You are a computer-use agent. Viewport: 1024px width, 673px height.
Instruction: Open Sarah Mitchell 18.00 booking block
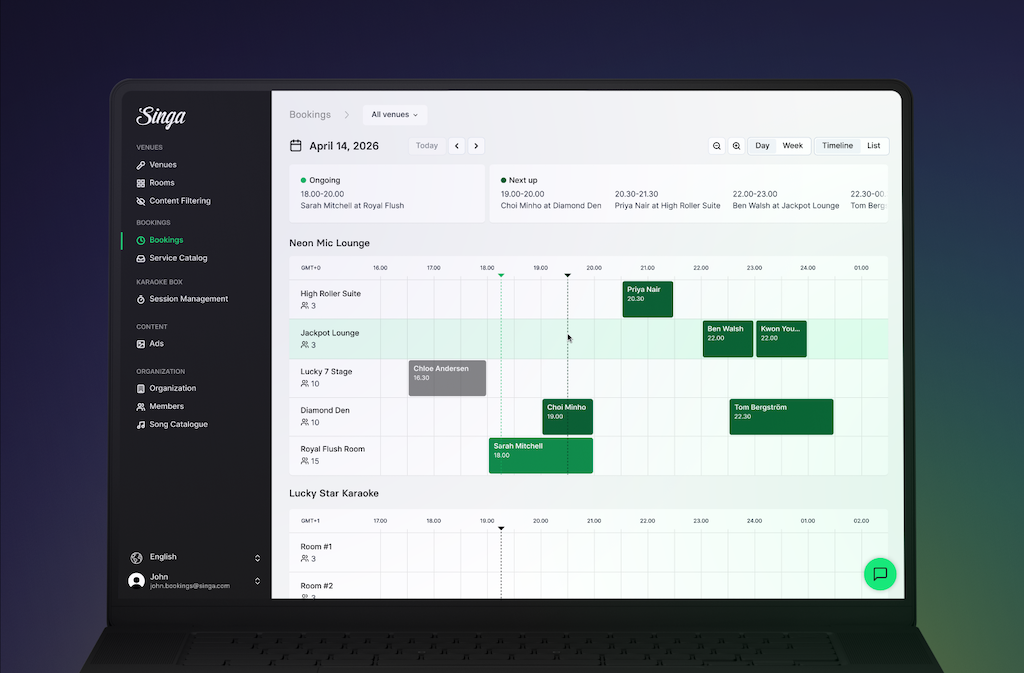(541, 456)
